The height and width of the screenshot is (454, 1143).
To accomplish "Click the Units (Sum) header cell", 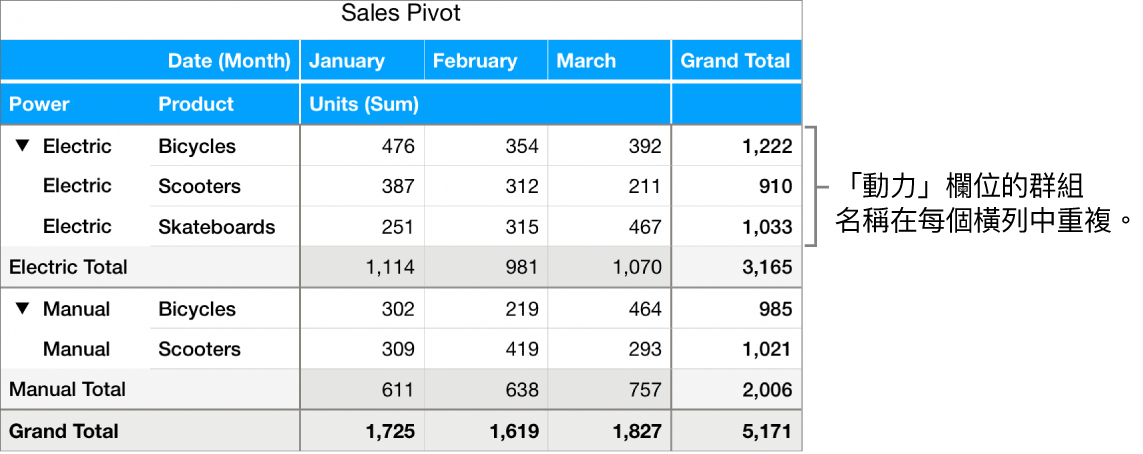I will (364, 104).
